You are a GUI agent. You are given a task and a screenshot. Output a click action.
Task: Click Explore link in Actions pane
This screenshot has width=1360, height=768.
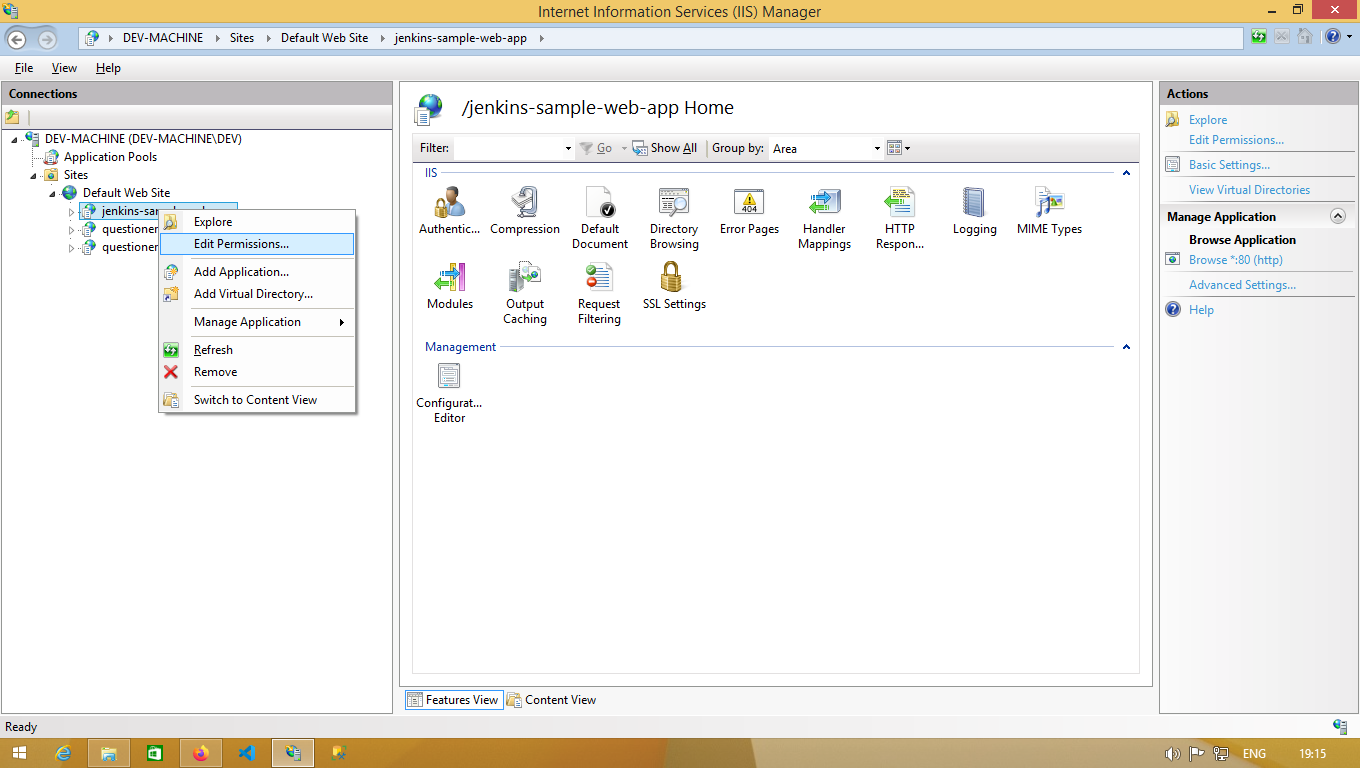point(1208,120)
